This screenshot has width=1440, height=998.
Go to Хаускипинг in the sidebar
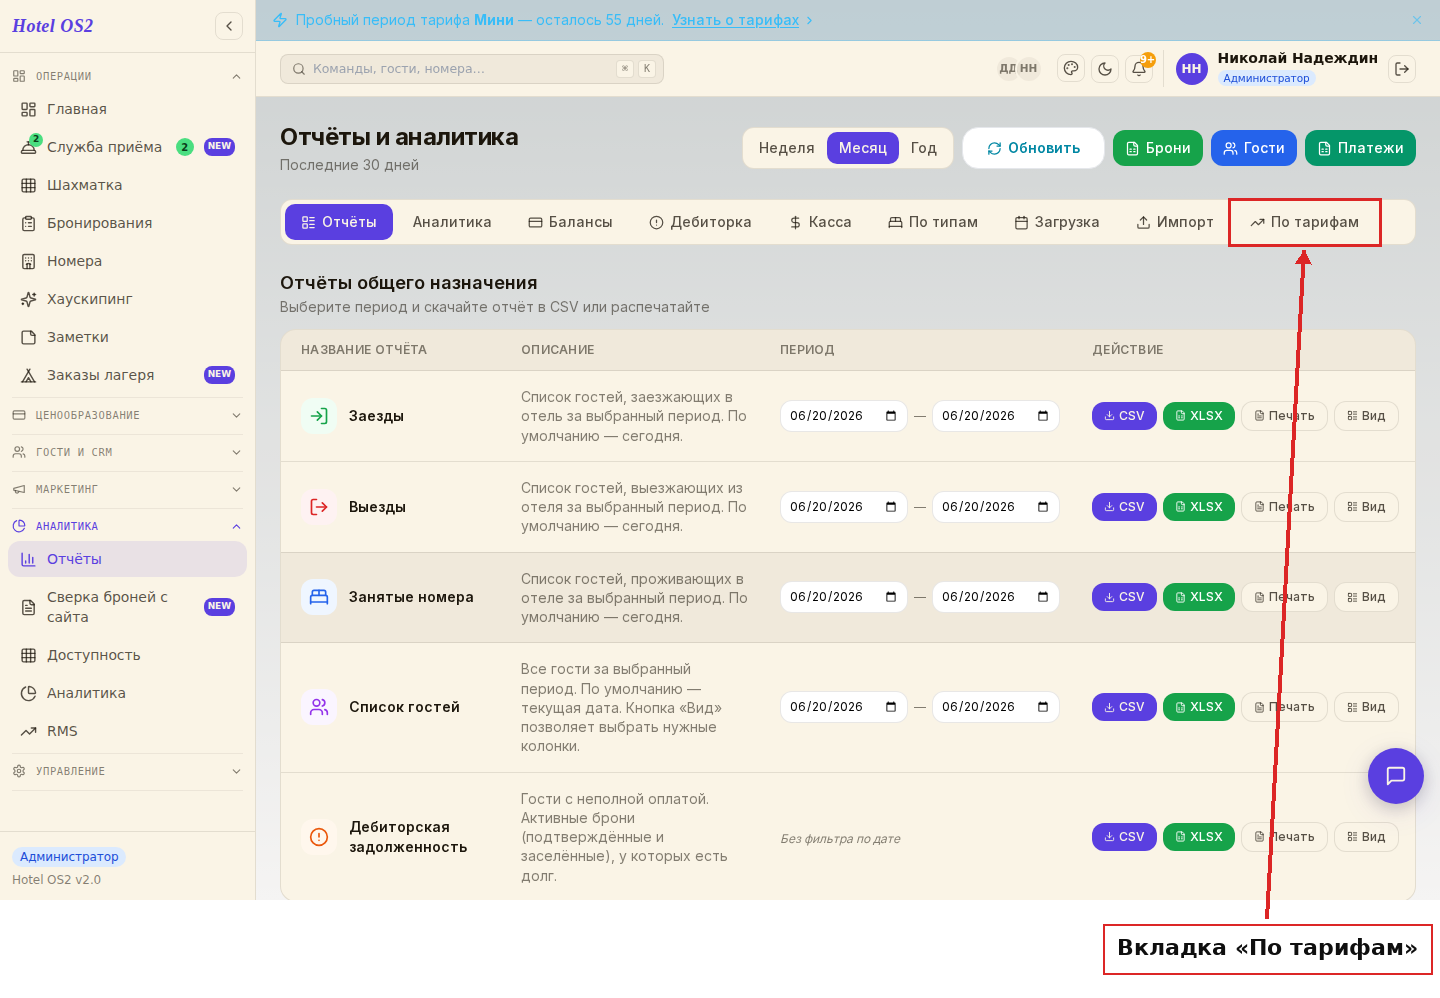[x=127, y=299]
